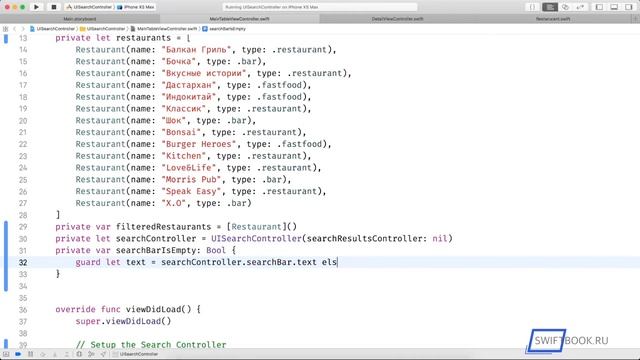Click the "Балкан Гриль" string
This screenshot has width=640, height=360.
(196, 50)
